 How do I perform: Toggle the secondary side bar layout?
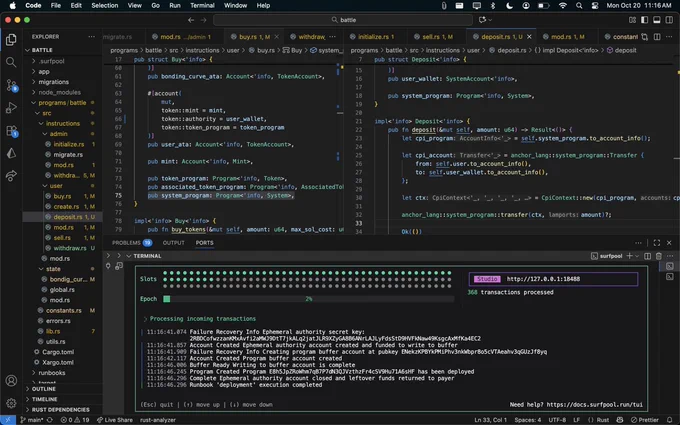pyautogui.click(x=670, y=20)
